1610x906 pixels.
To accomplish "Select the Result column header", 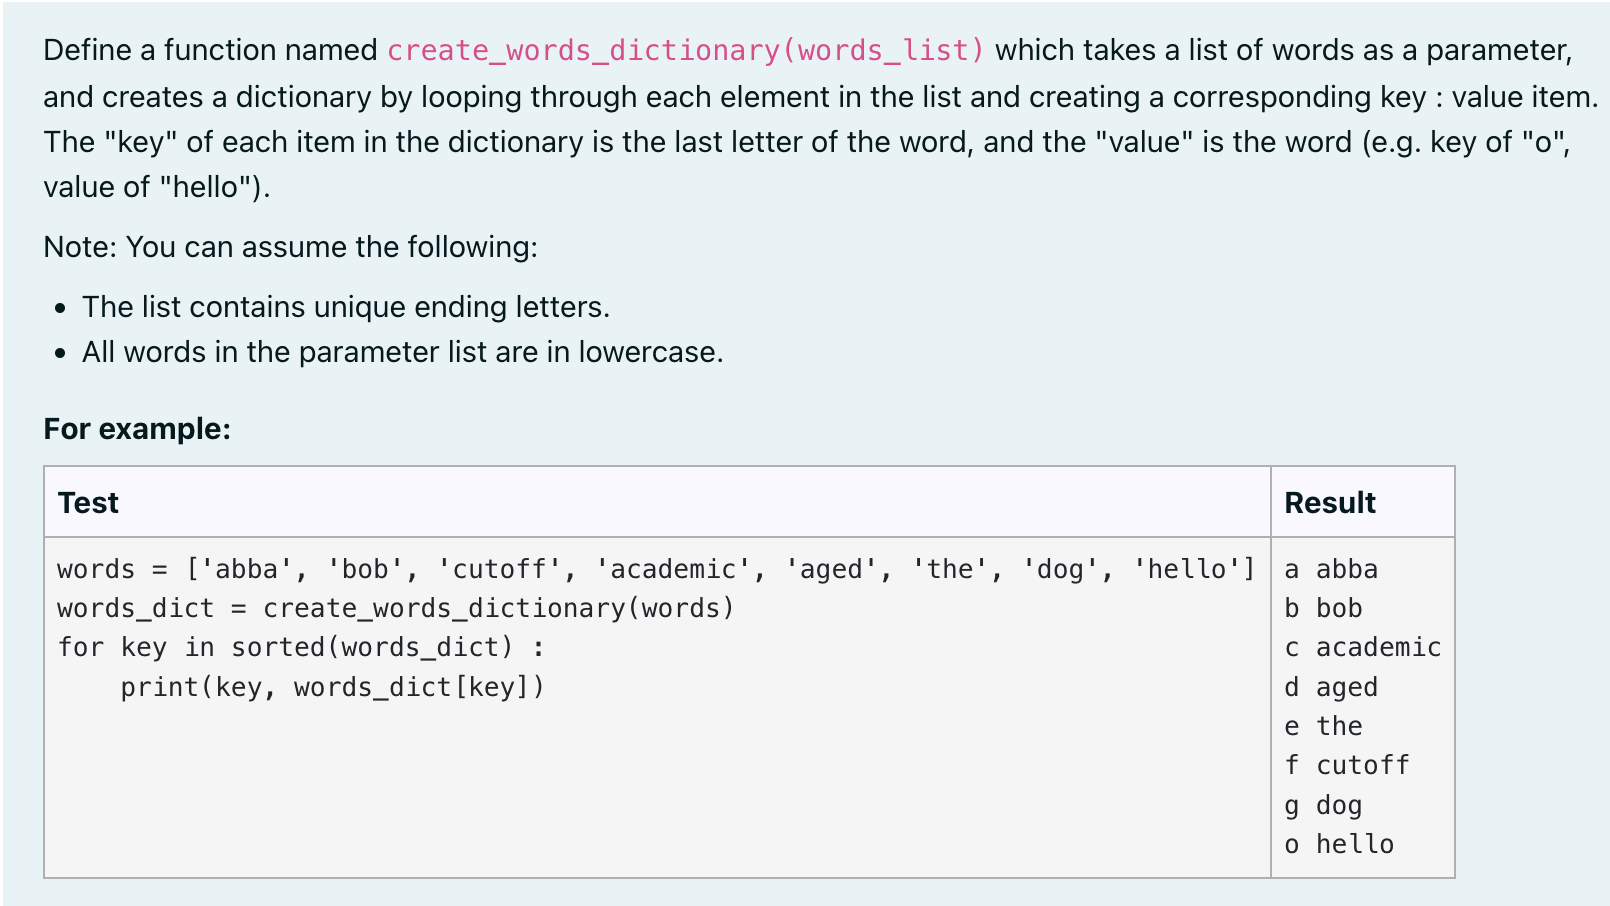I will (1330, 503).
